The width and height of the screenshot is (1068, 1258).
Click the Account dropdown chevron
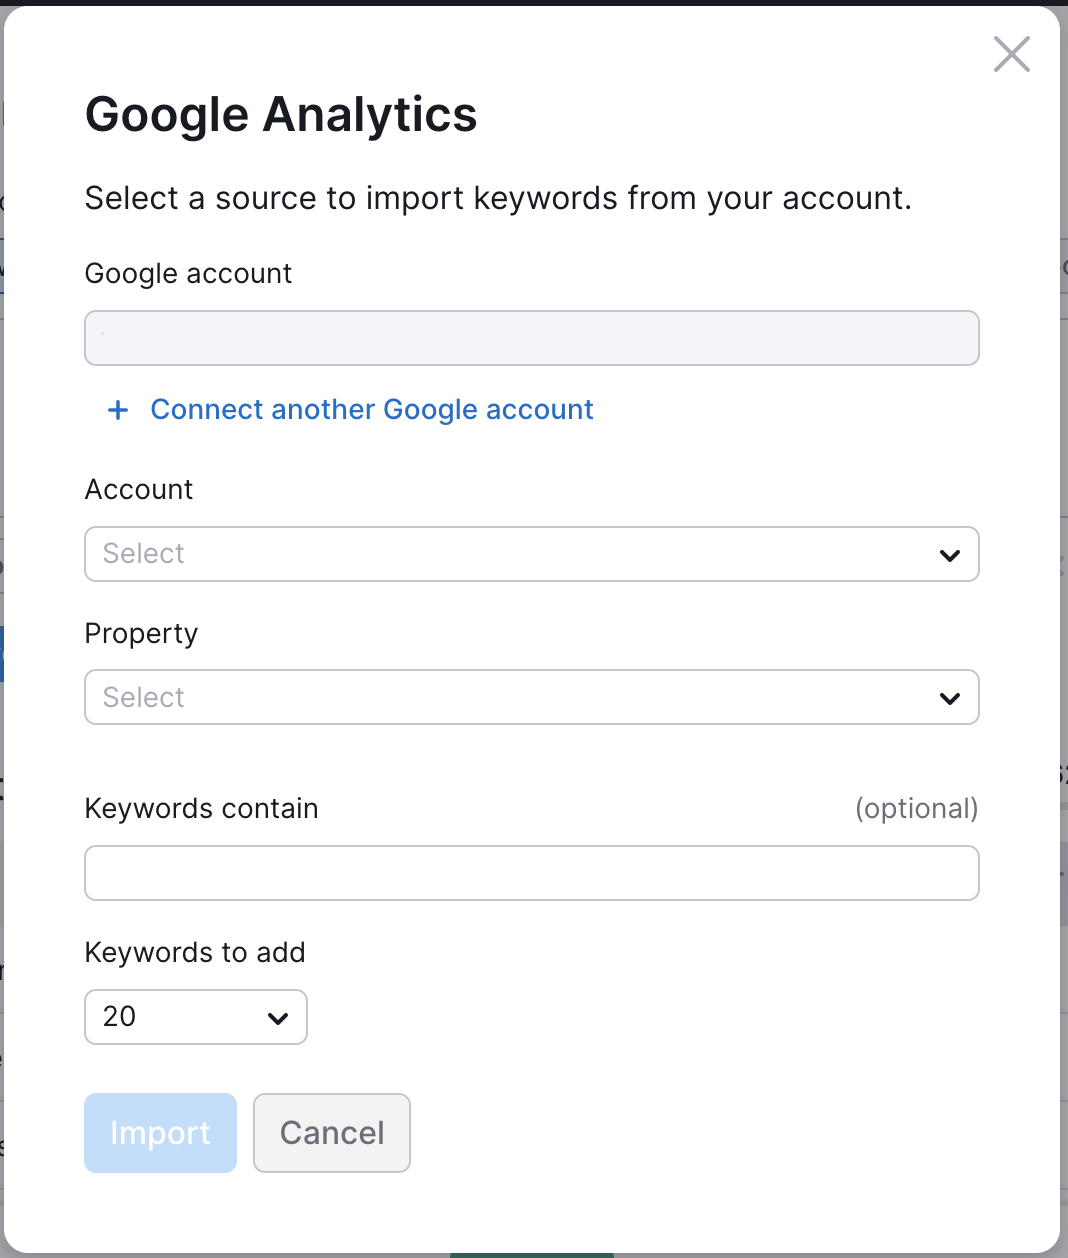pos(948,554)
